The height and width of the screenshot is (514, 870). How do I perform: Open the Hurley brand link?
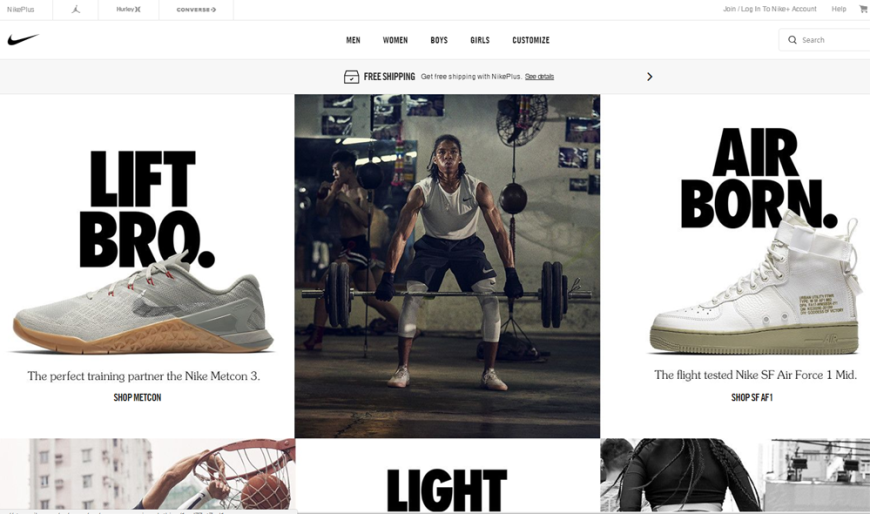(128, 9)
